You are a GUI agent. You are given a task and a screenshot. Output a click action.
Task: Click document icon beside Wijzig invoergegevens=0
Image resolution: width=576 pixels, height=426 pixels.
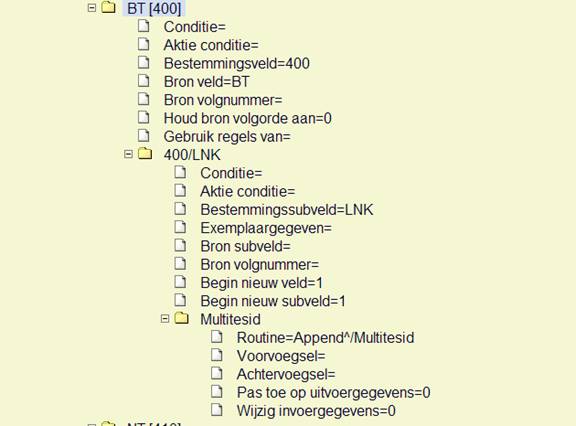[217, 409]
